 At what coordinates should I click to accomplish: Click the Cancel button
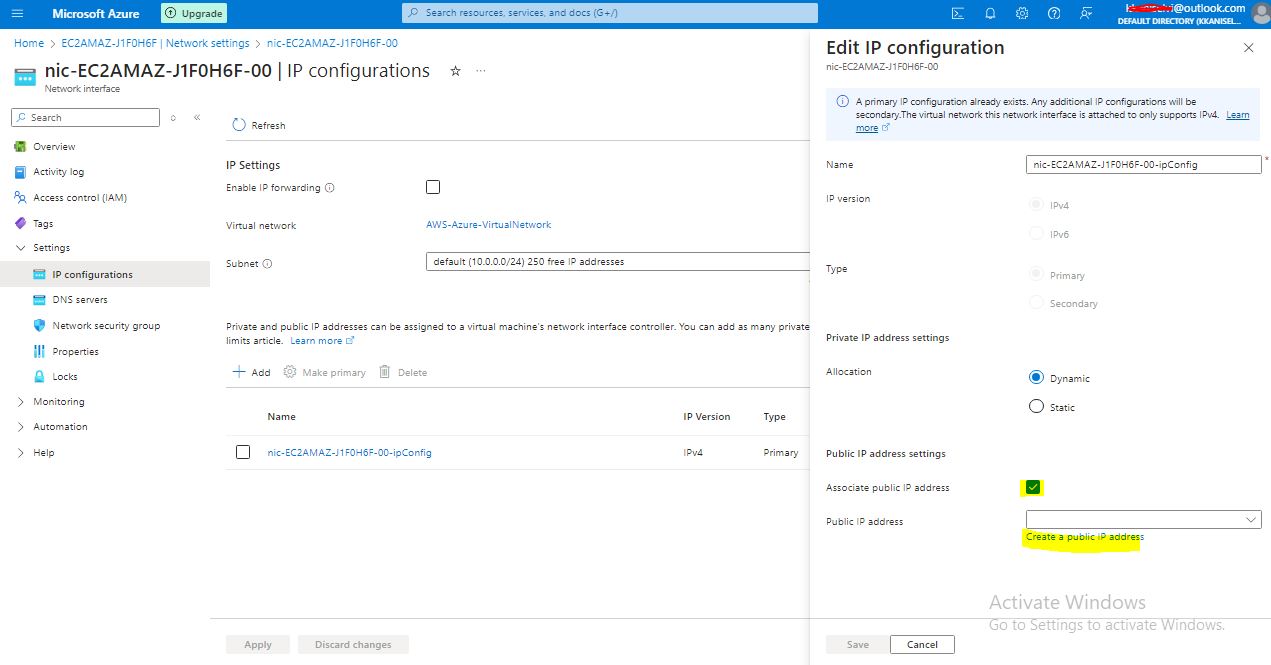click(922, 645)
